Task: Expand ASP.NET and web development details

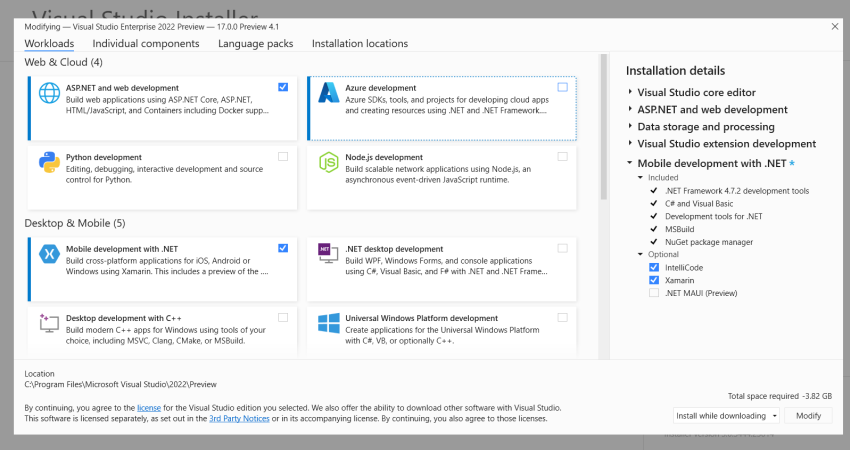Action: pyautogui.click(x=630, y=109)
